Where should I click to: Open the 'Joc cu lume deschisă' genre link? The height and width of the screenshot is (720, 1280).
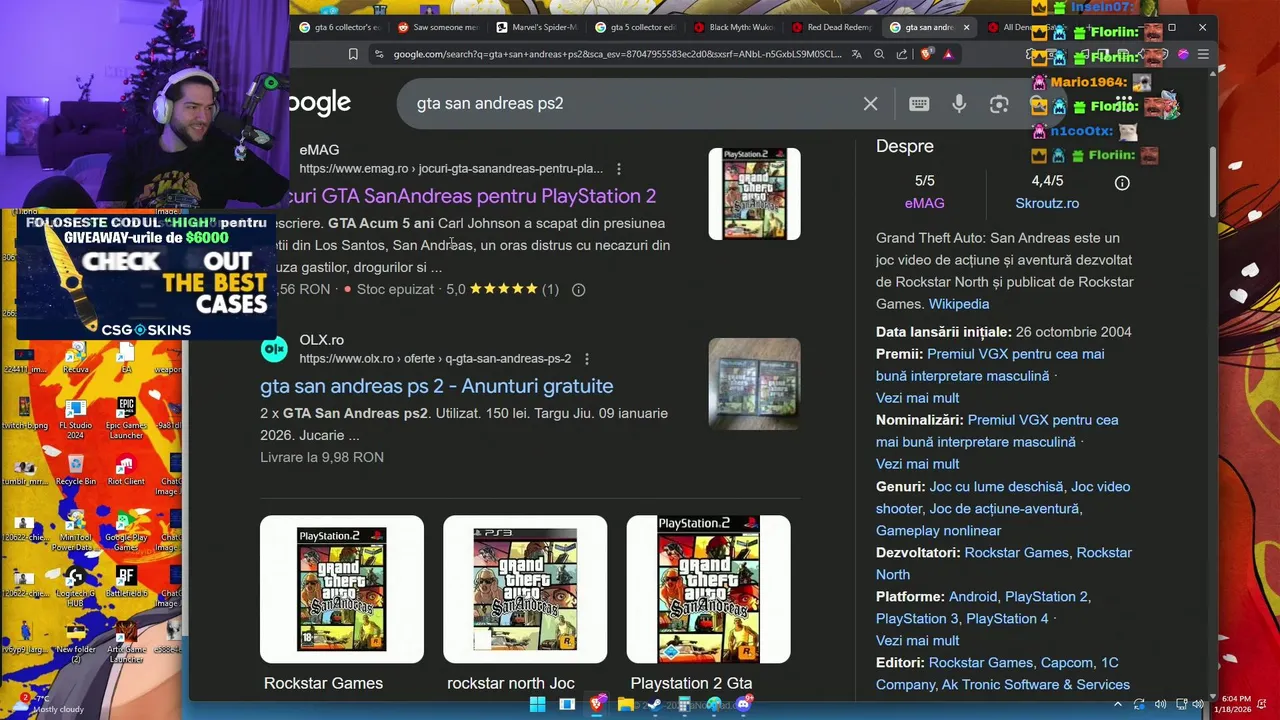[x=996, y=487]
